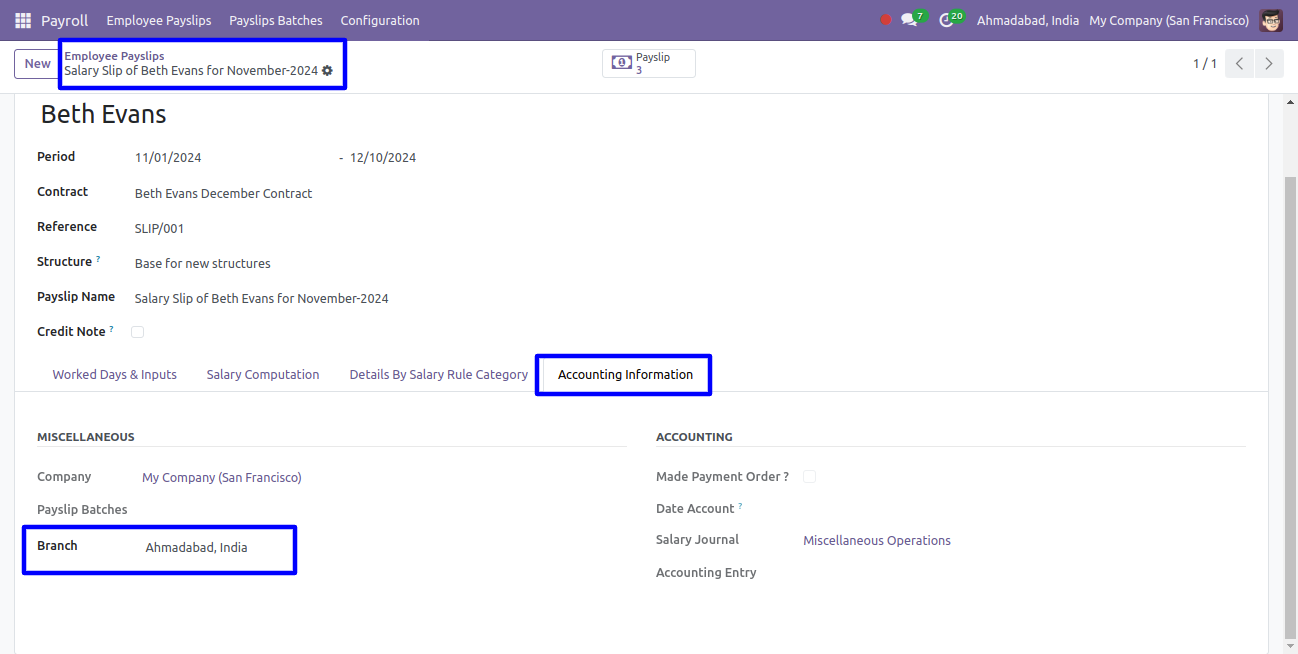The width and height of the screenshot is (1298, 654).
Task: Open the activities clock icon
Action: 947,20
